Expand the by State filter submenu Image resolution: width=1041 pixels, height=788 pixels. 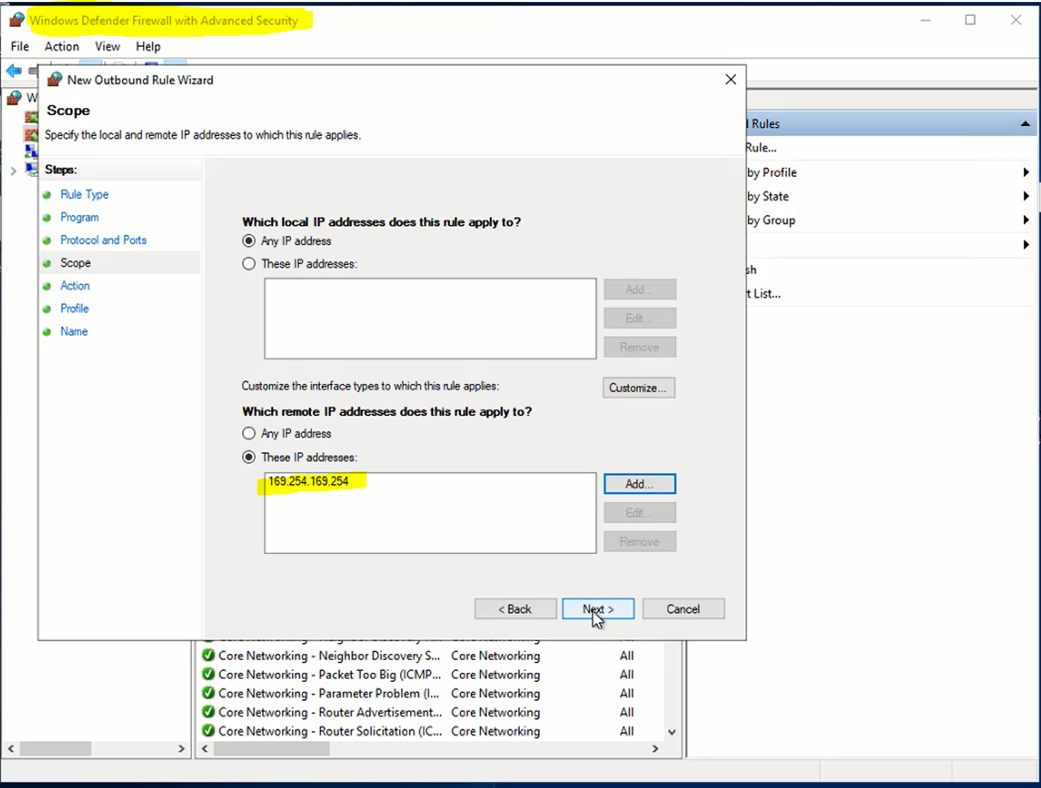[x=1026, y=197]
